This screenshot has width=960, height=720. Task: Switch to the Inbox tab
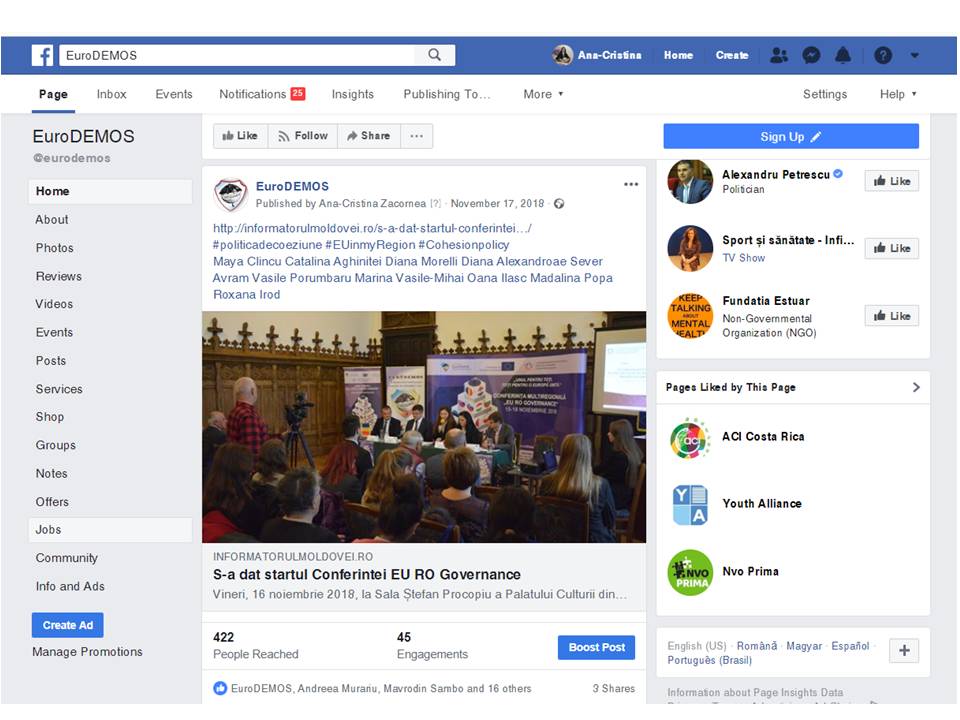coord(111,94)
